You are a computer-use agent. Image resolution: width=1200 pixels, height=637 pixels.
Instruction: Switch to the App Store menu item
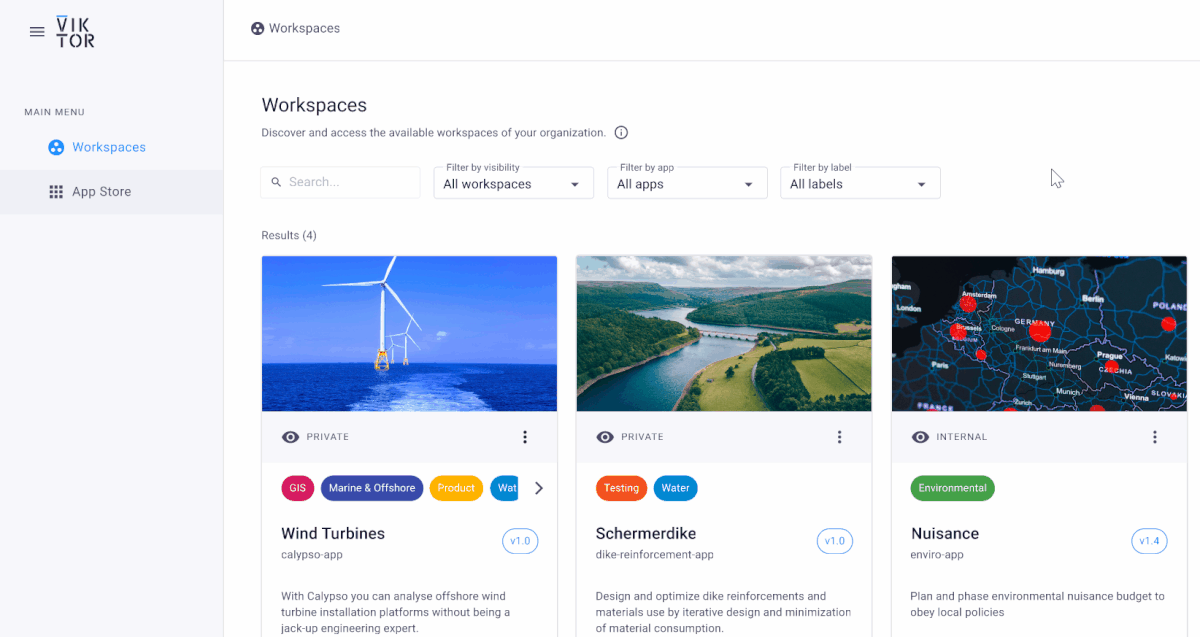104,191
